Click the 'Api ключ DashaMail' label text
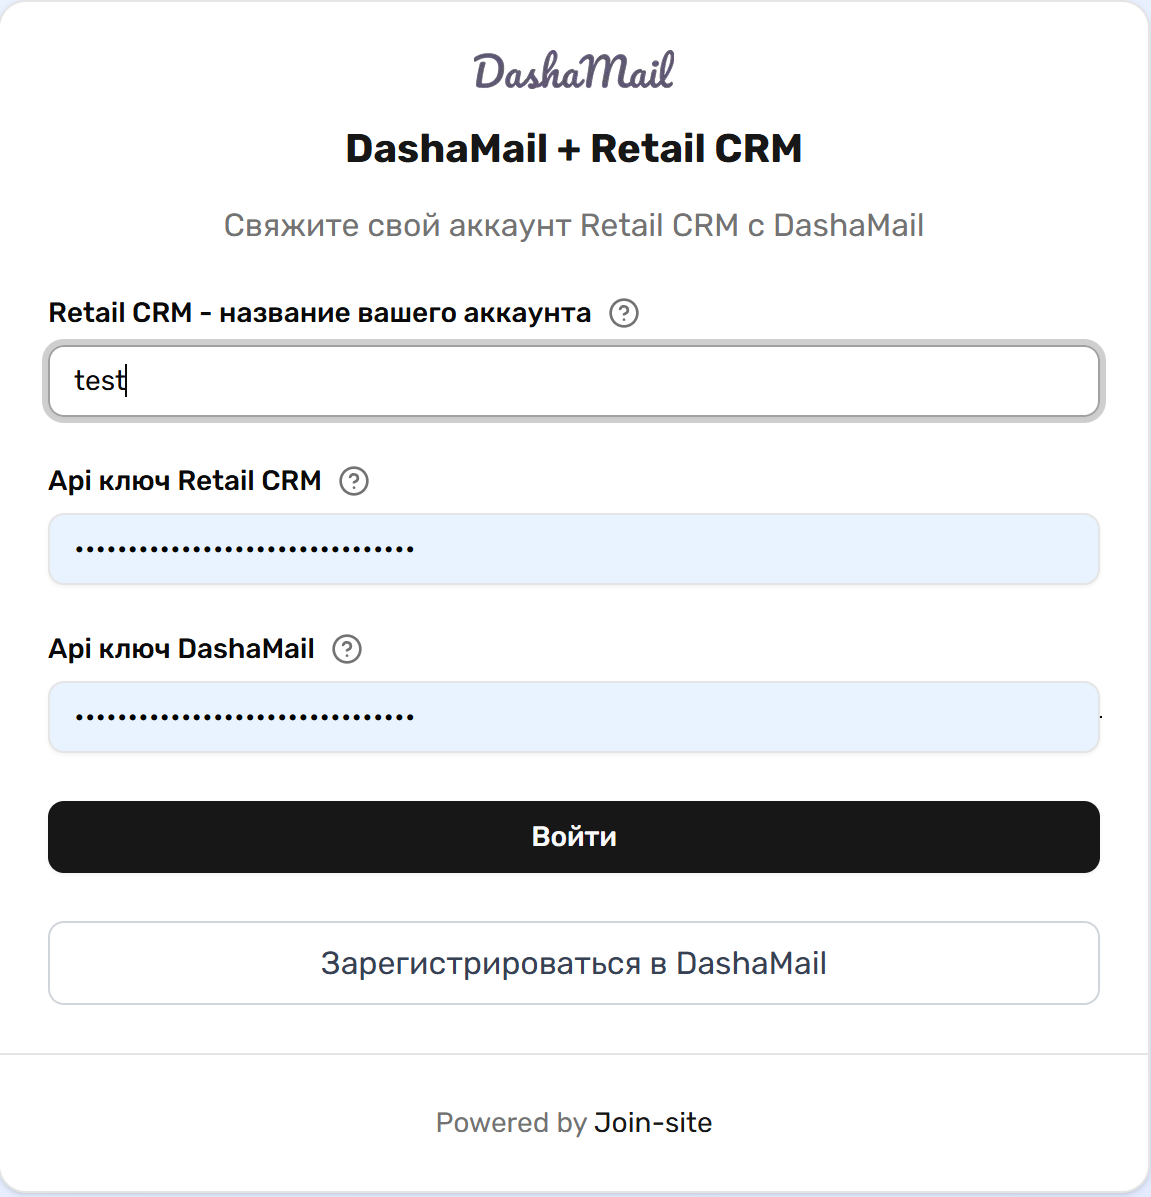 pyautogui.click(x=182, y=649)
